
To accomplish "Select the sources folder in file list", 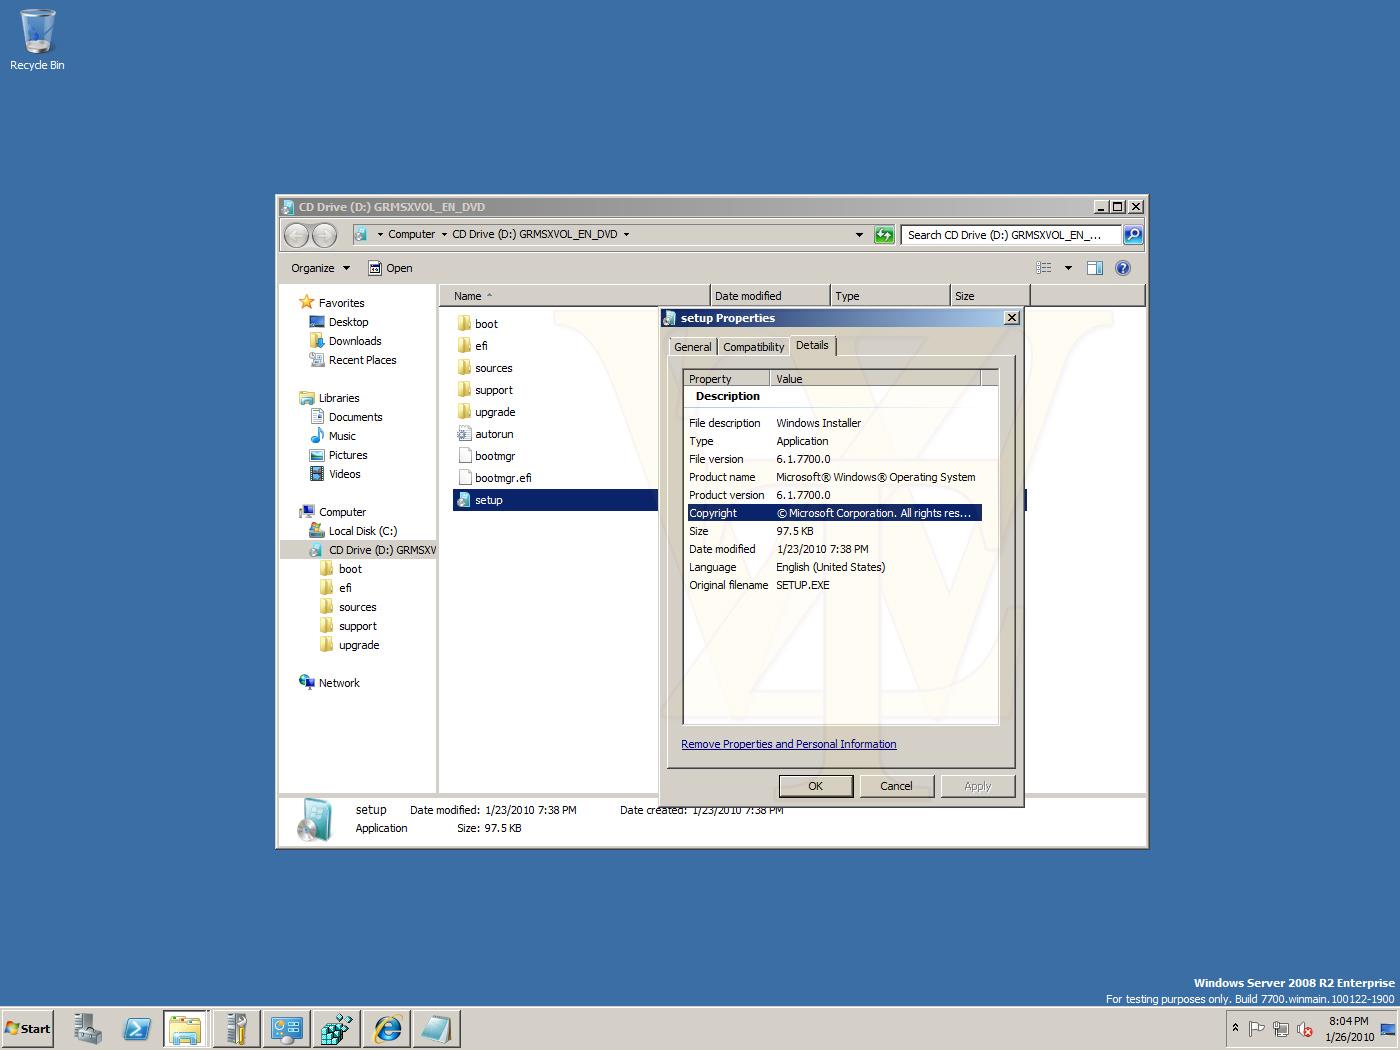I will pos(484,368).
